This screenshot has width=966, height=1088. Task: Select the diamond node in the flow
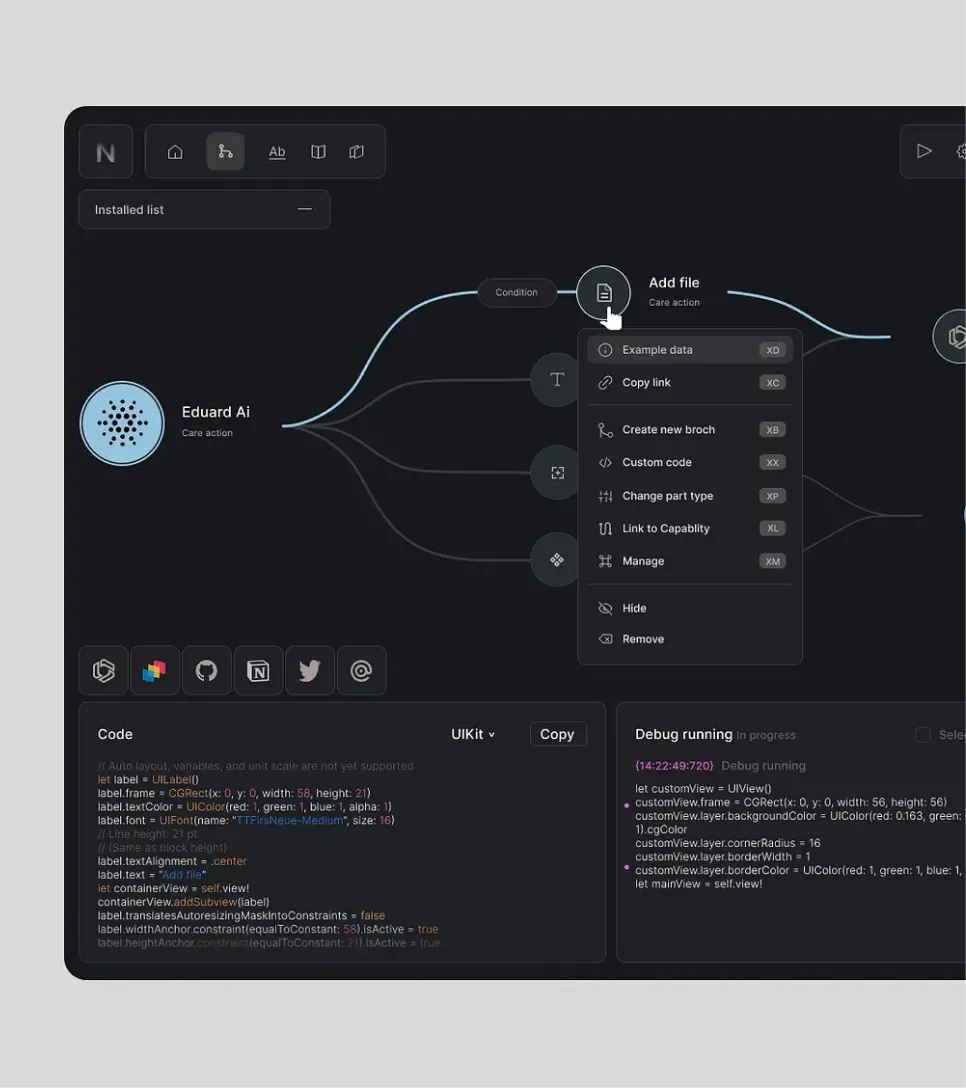click(x=556, y=560)
